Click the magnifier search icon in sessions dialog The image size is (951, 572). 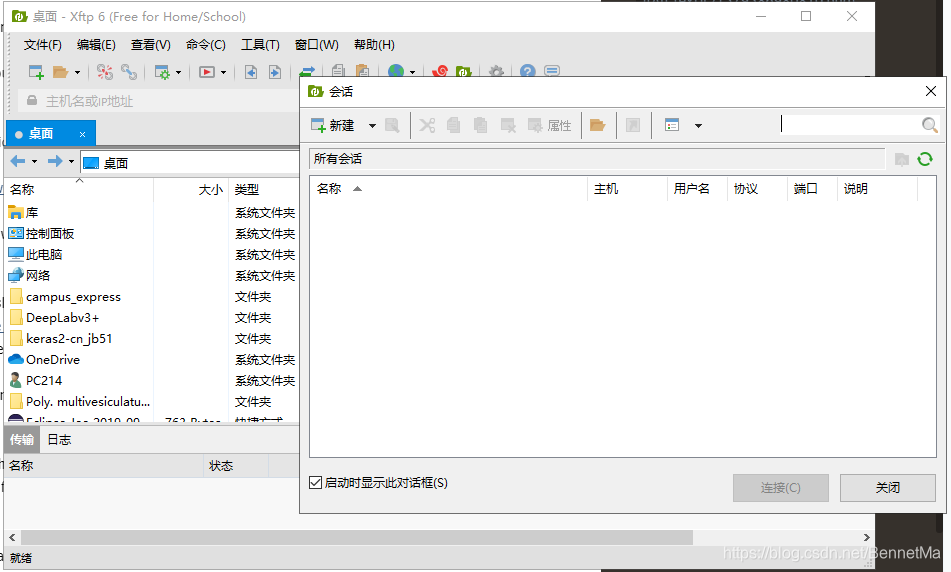[929, 125]
